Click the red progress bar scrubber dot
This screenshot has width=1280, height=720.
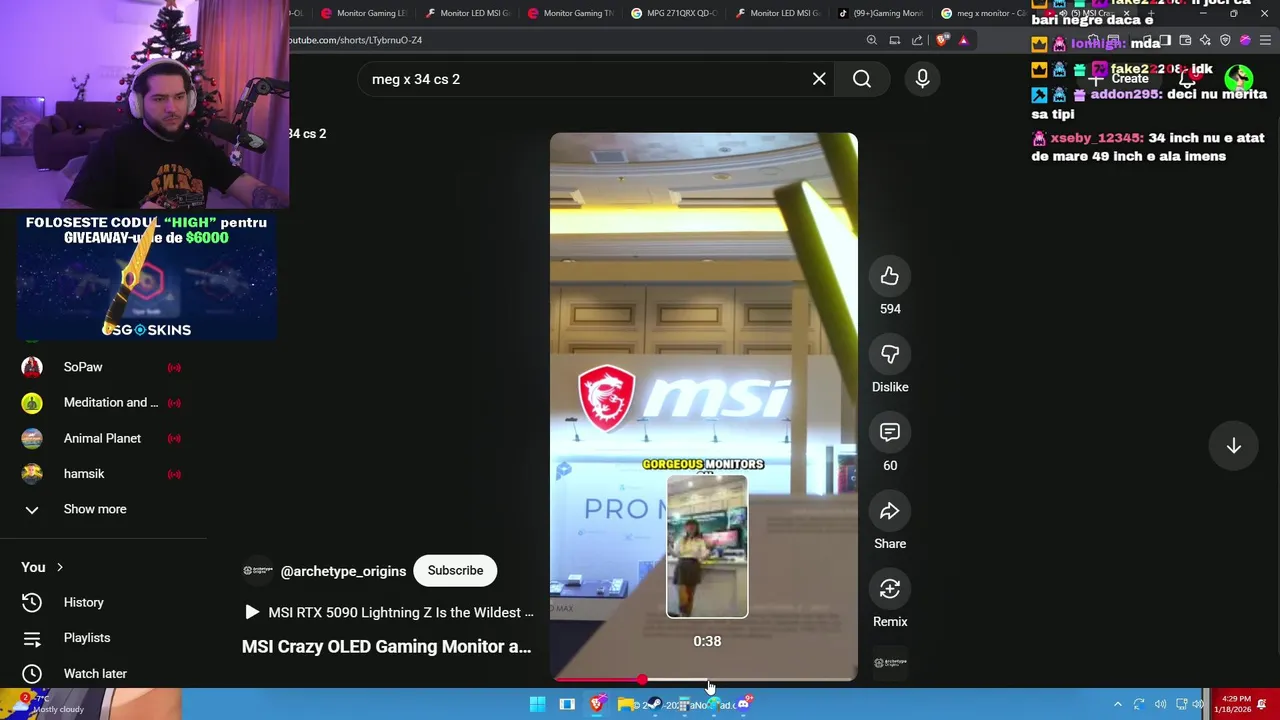click(642, 680)
